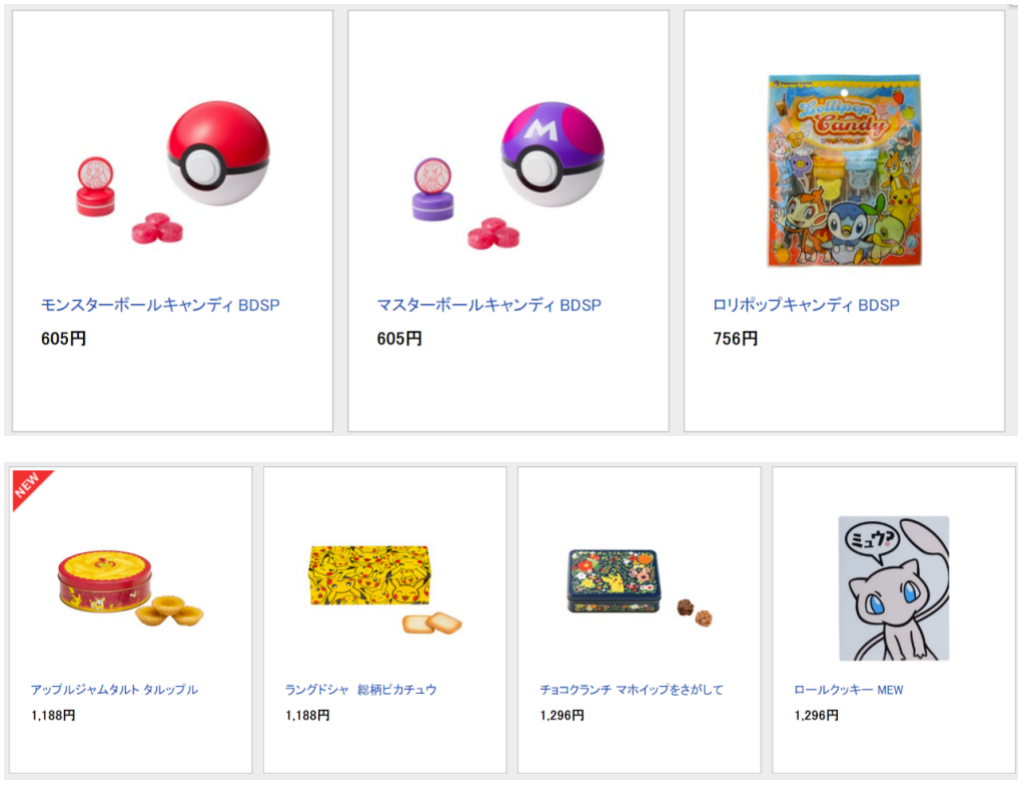
Task: Open アップルジャムタルト タルップル link
Action: (114, 690)
